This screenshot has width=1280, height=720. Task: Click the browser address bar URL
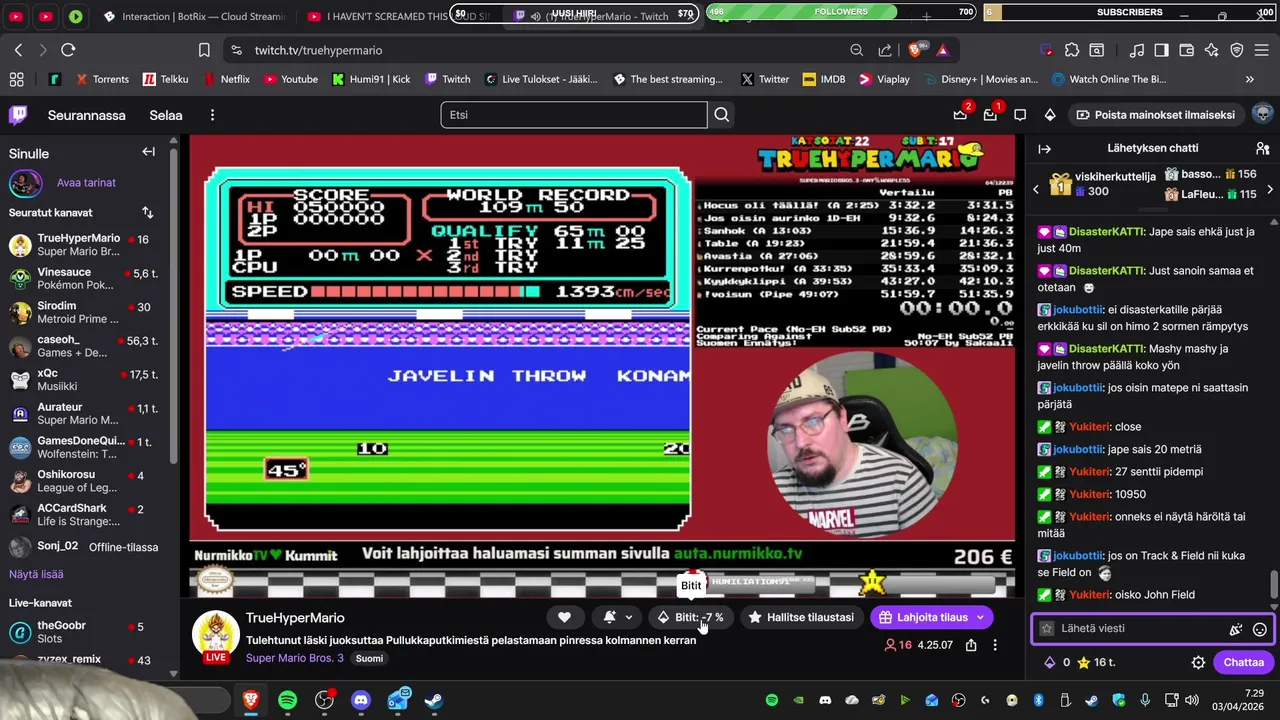point(318,50)
